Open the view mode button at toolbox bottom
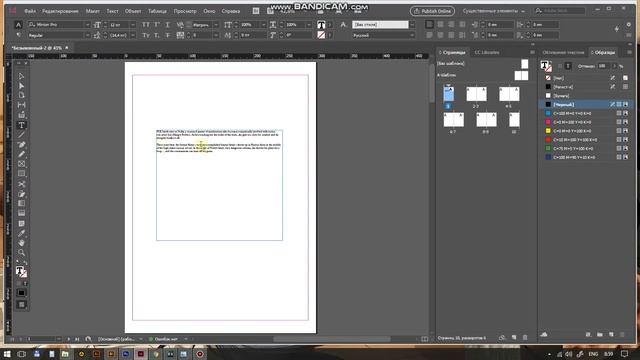The width and height of the screenshot is (640, 360). pos(21,304)
